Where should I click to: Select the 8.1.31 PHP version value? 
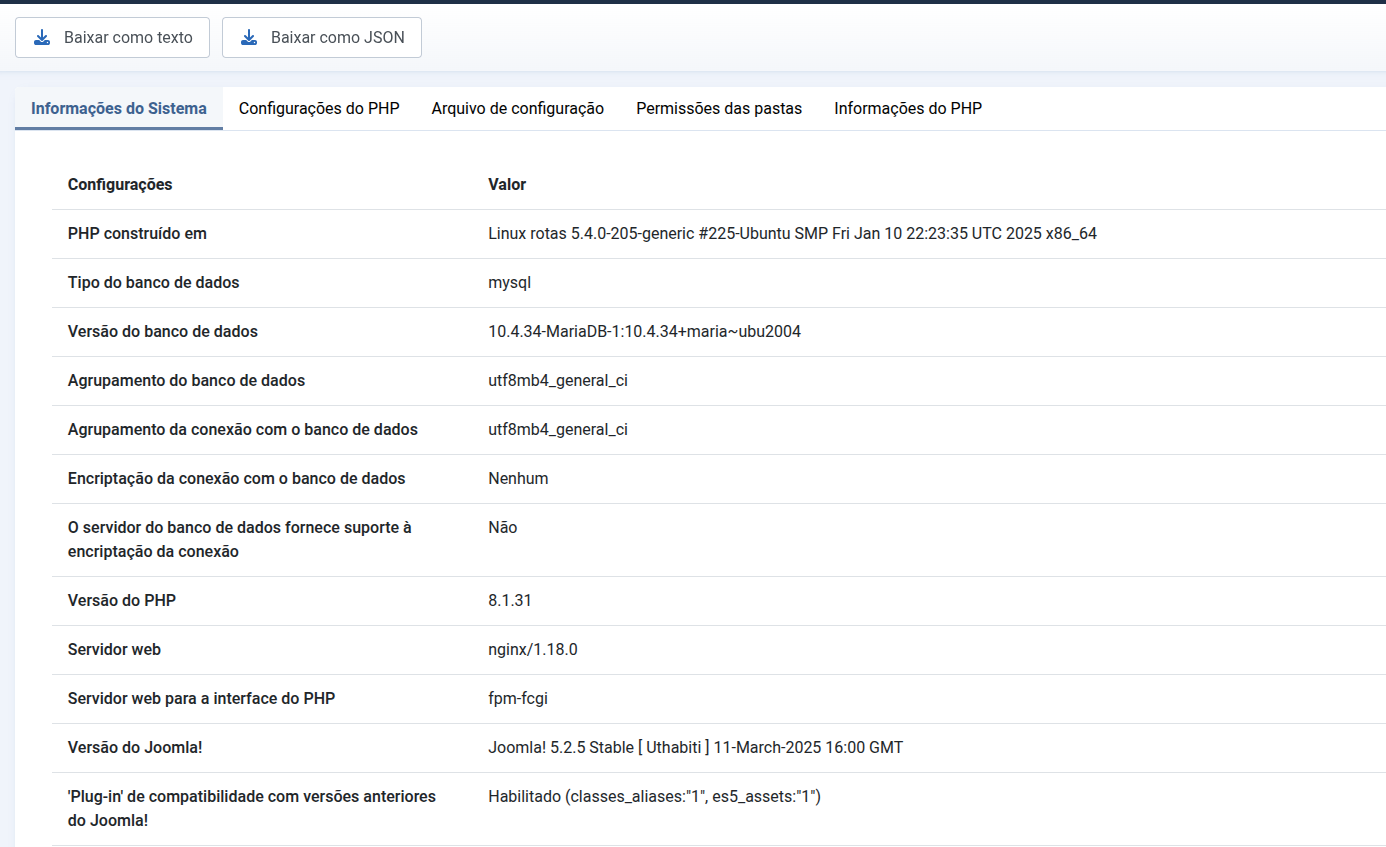tap(509, 601)
